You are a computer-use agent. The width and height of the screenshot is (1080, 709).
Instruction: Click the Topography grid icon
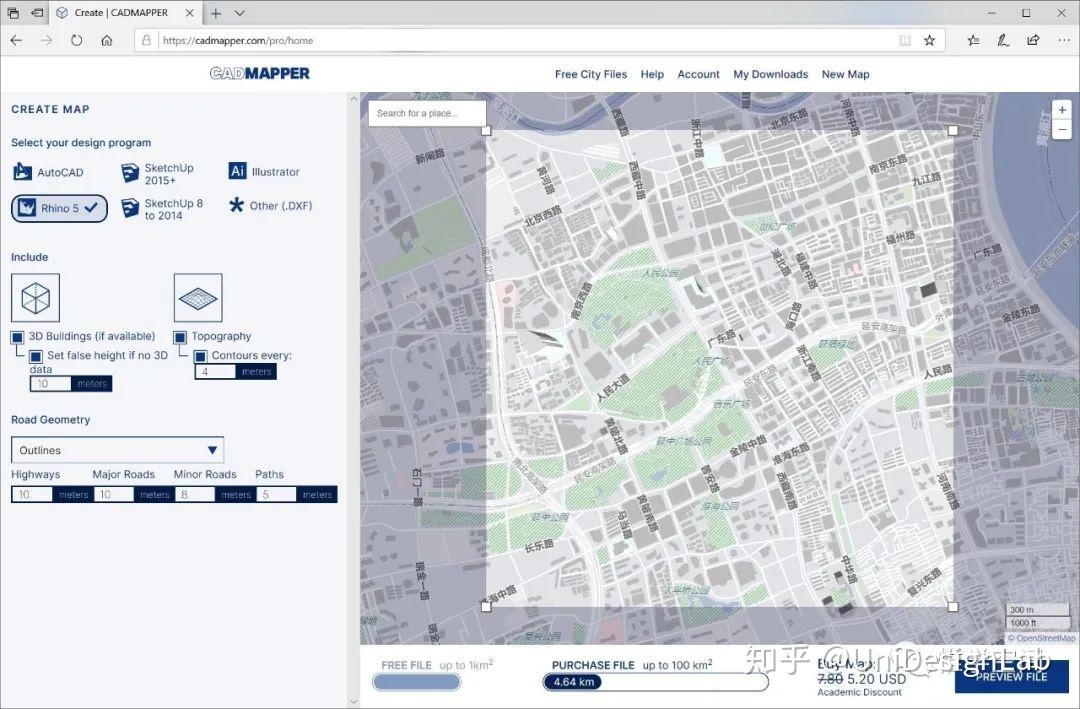(198, 298)
